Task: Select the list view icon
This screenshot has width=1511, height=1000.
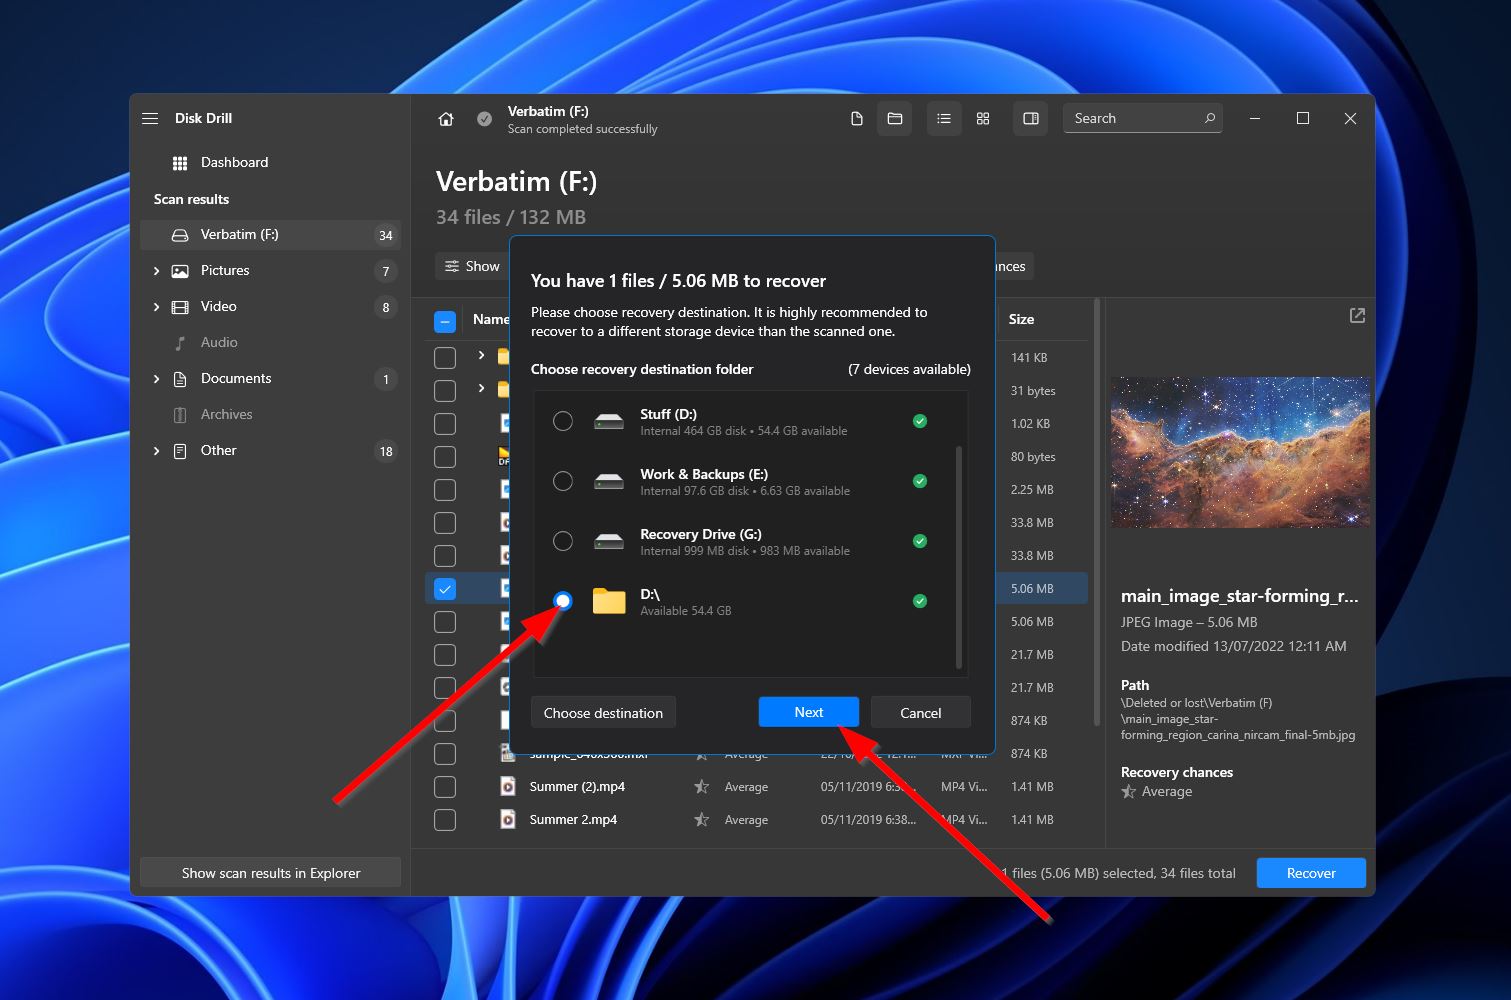Action: tap(943, 118)
